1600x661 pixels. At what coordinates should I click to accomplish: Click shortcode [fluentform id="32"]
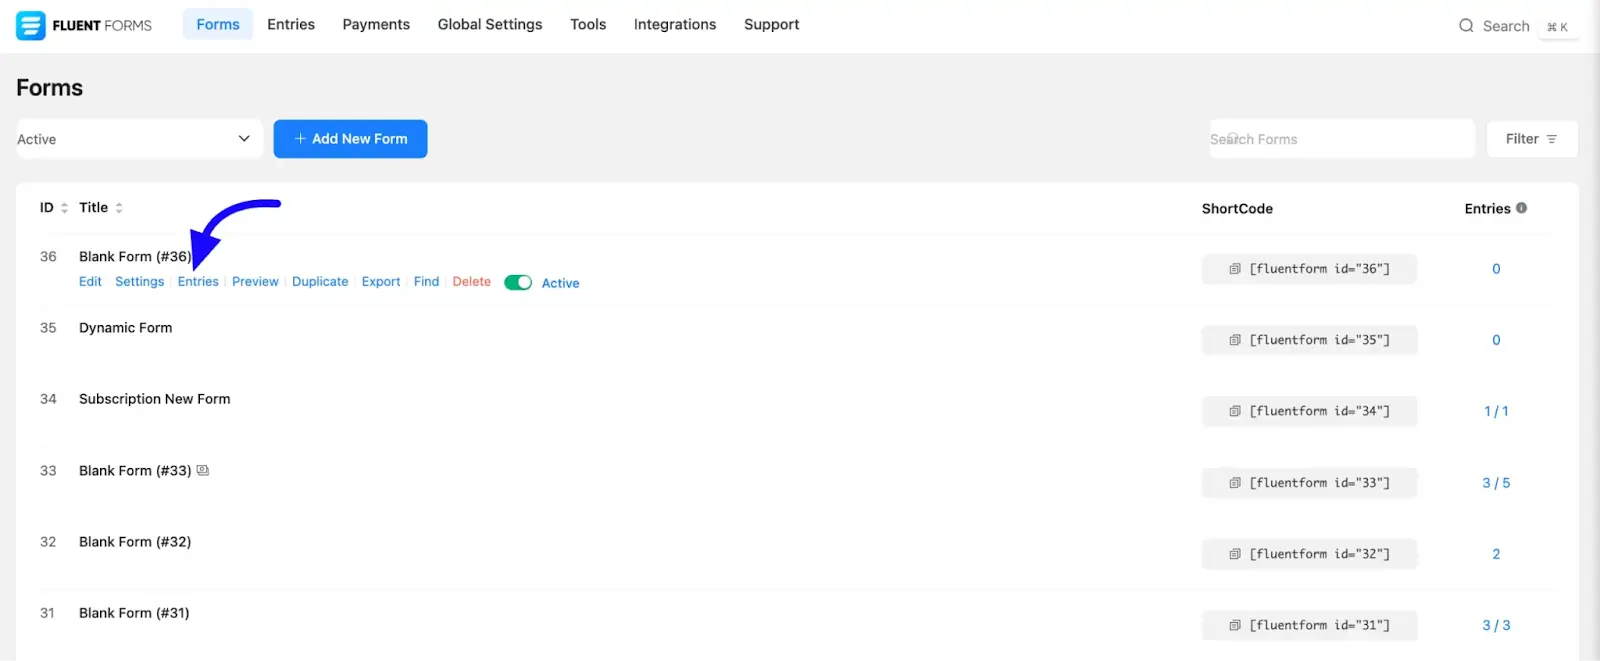tap(1309, 554)
